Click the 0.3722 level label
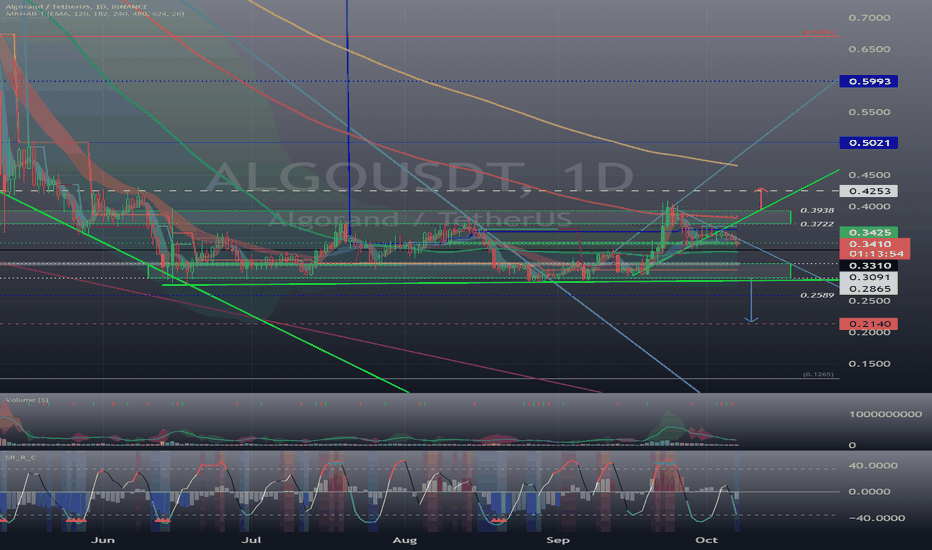 coord(817,224)
